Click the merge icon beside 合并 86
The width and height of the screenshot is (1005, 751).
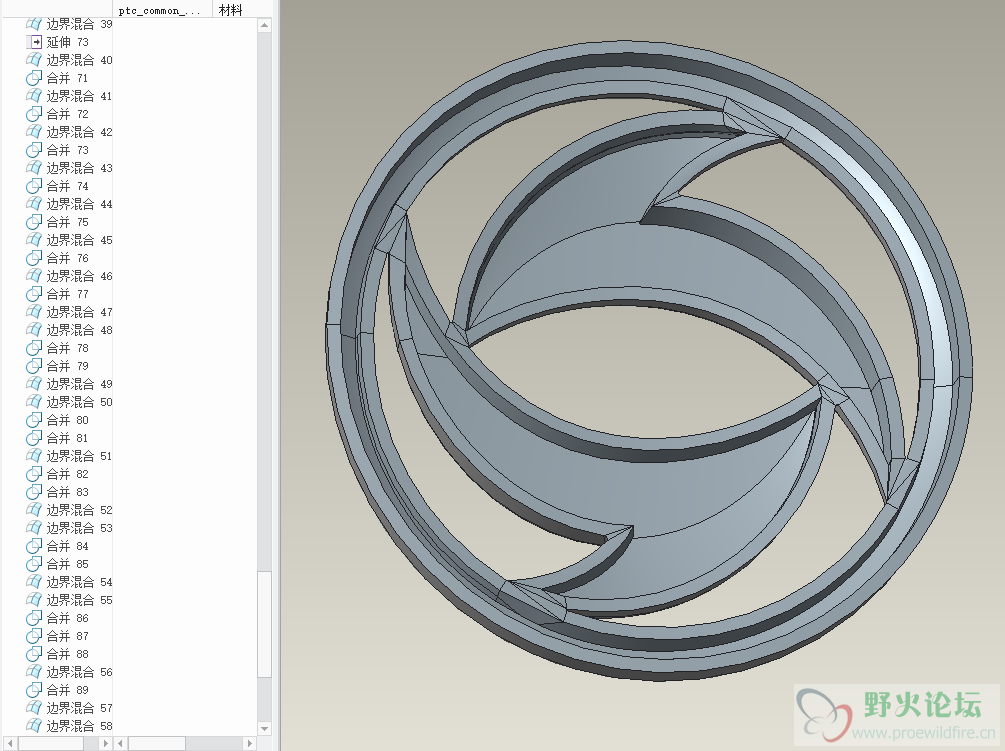[34, 618]
